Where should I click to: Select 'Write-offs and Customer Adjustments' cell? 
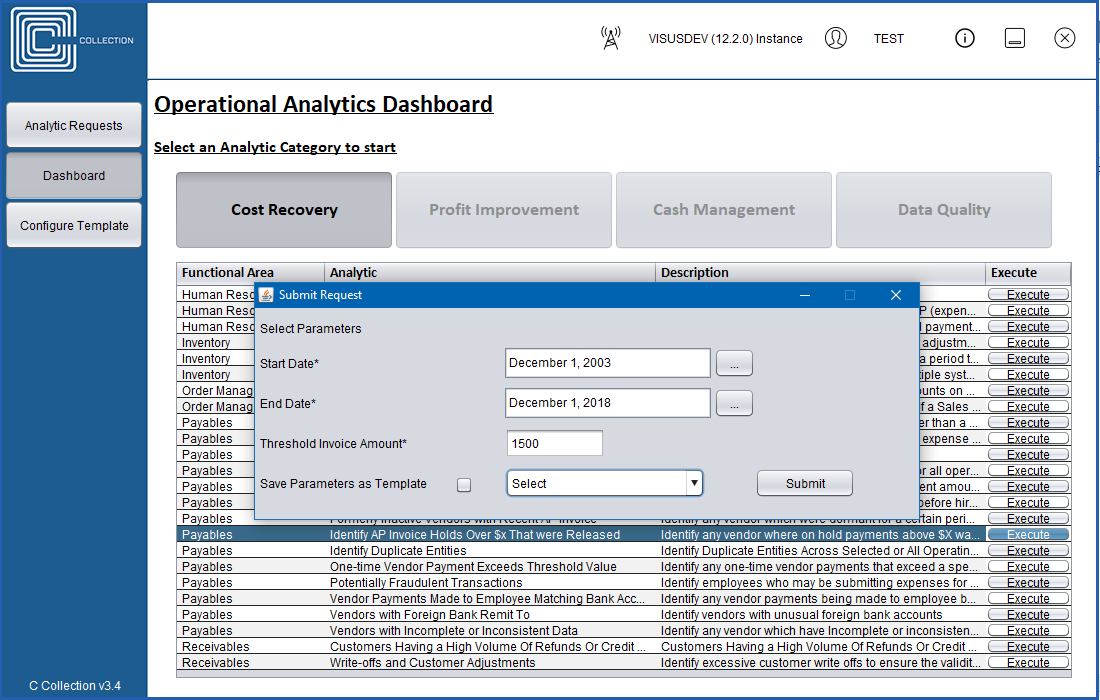point(490,663)
